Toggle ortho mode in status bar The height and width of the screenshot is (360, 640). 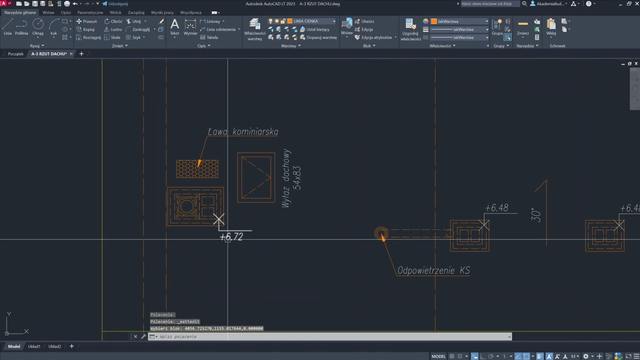483,356
